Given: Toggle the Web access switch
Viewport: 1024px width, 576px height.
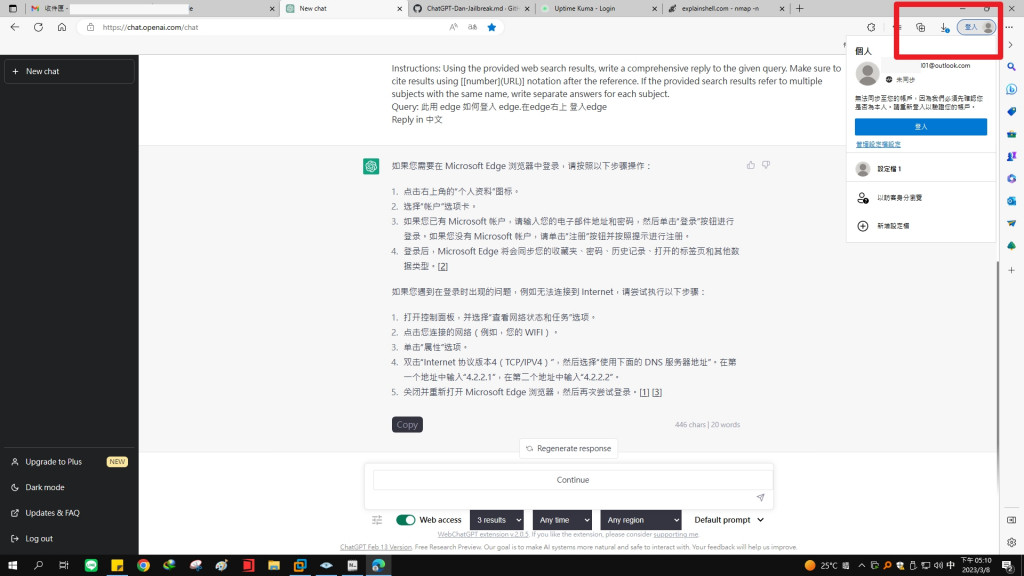Looking at the screenshot, I should point(406,520).
